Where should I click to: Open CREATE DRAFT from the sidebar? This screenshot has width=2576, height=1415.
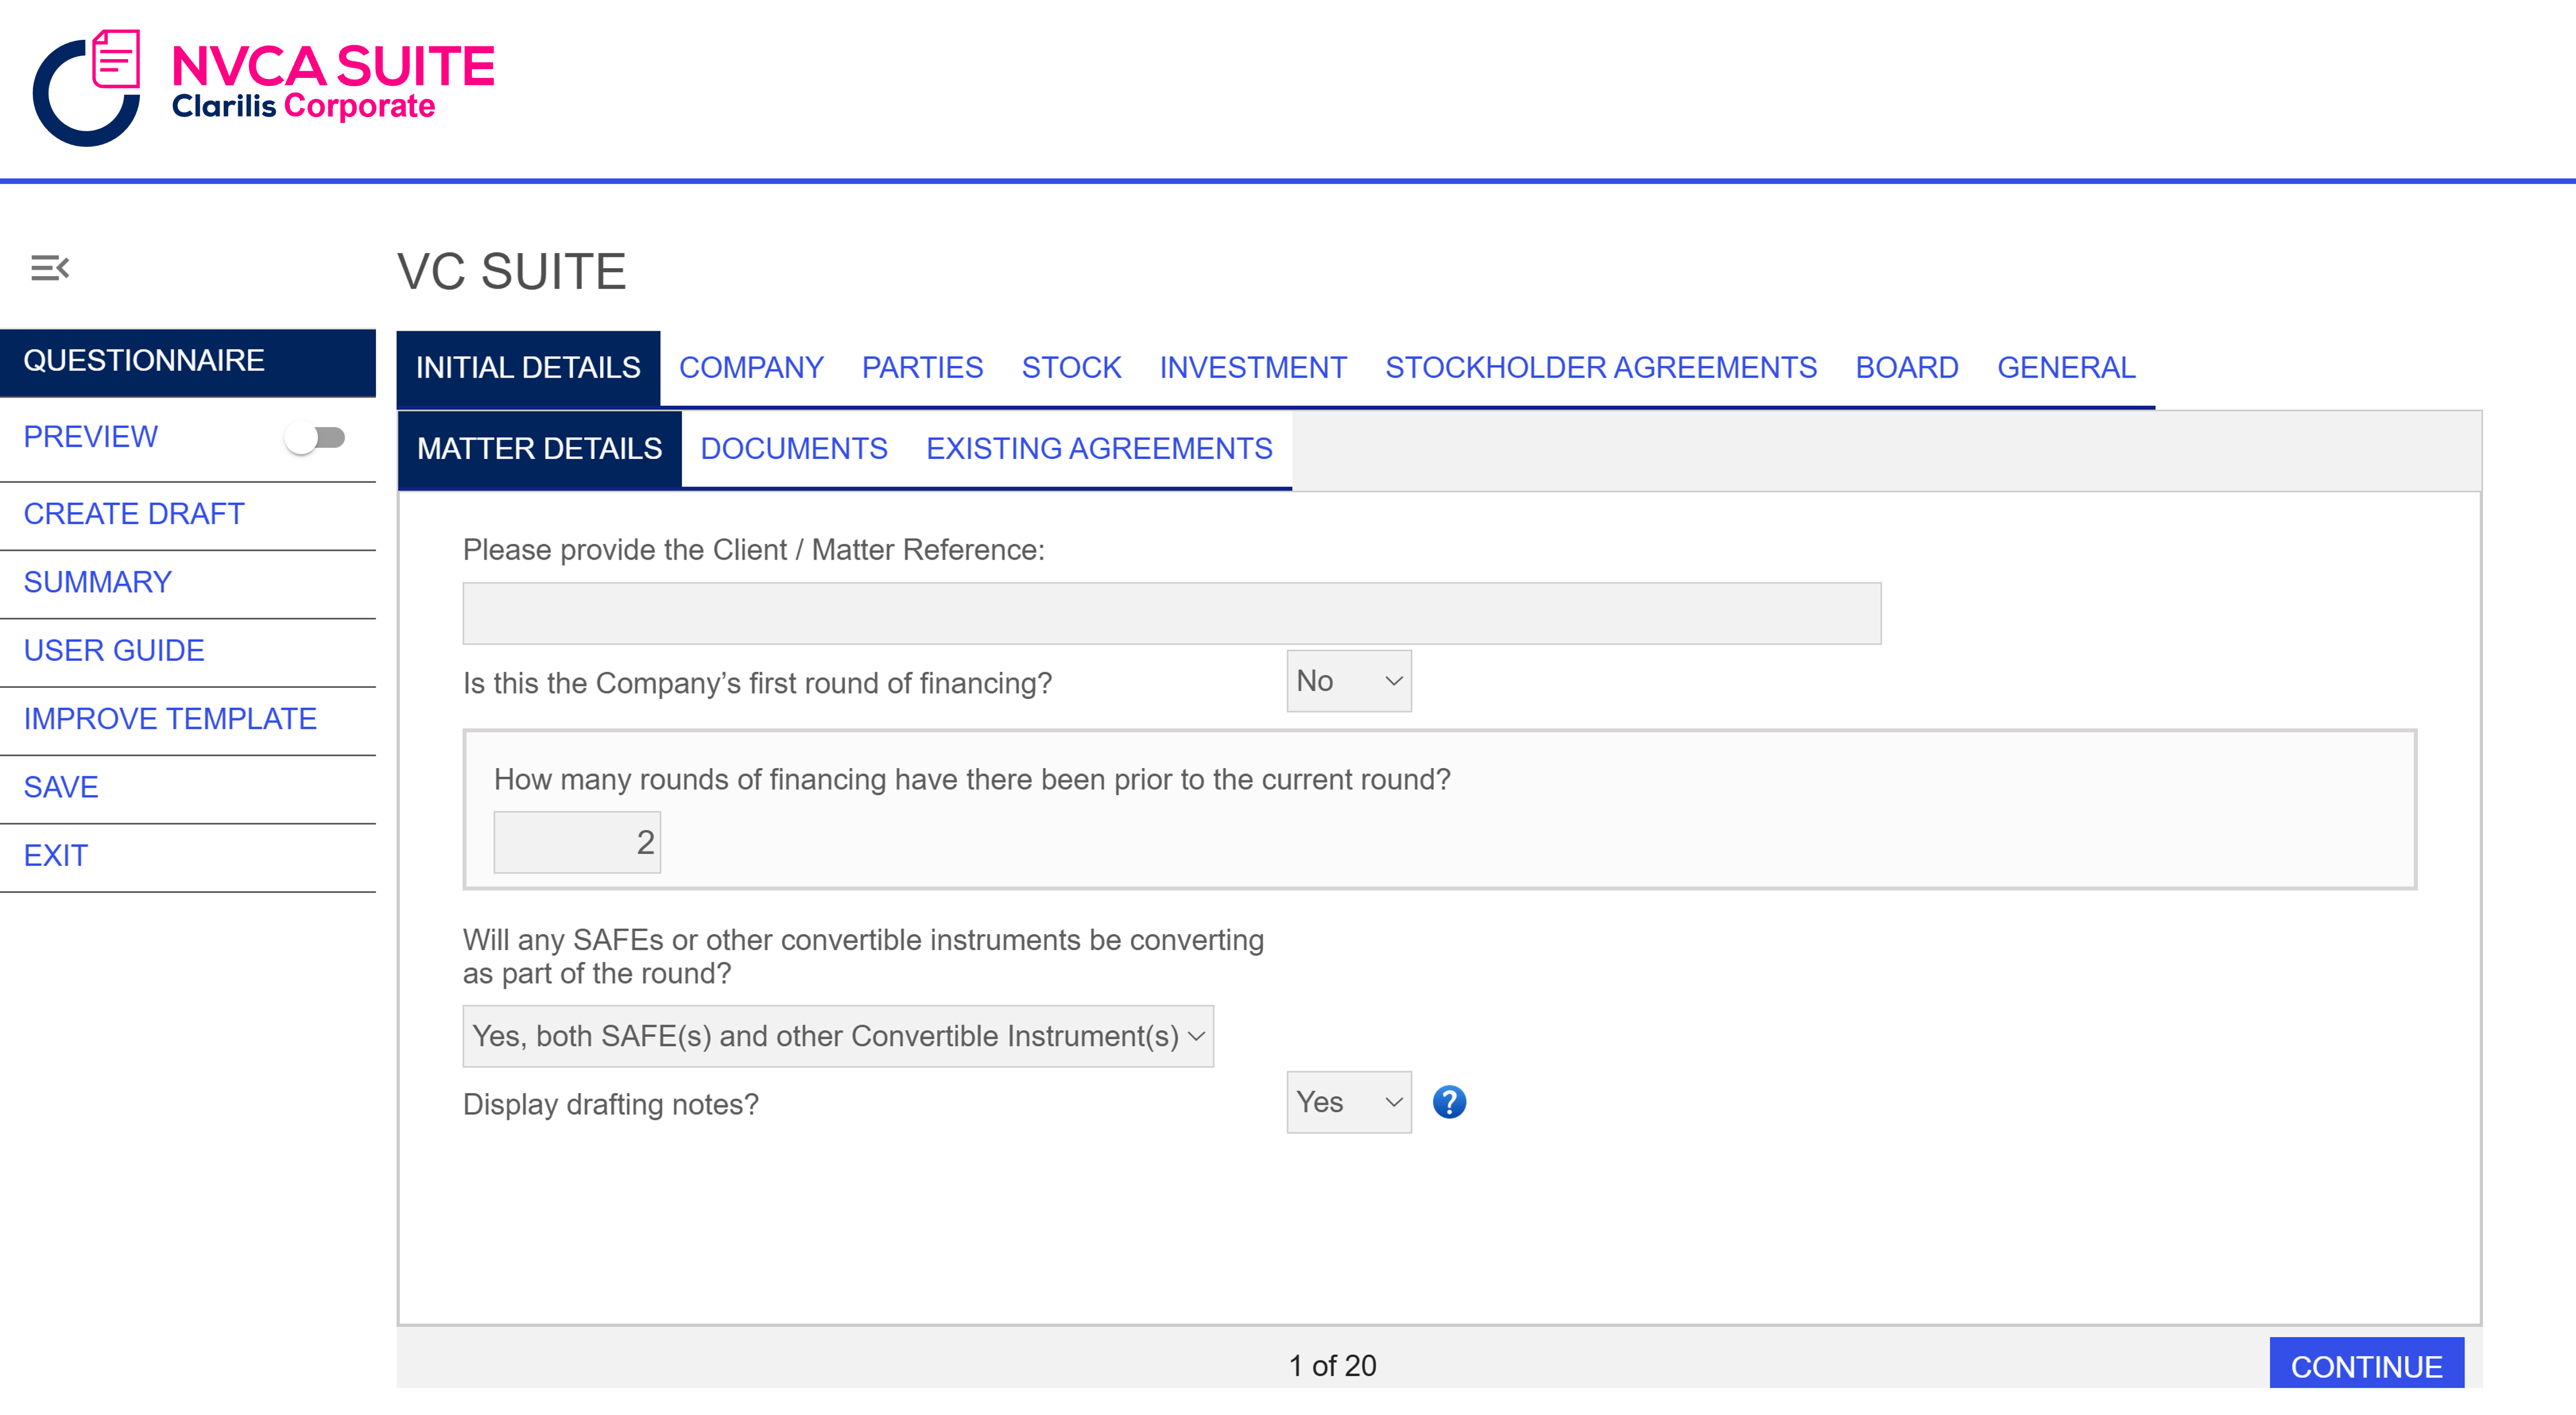(133, 513)
